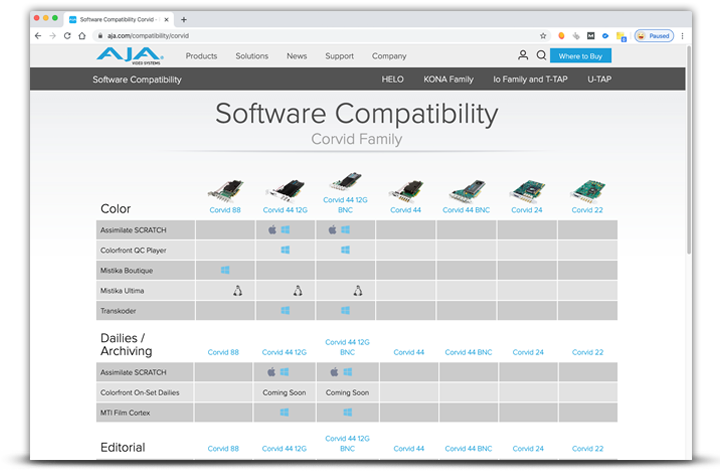Viewport: 720px width, 475px height.
Task: Click the Paused profile button
Action: 654,35
